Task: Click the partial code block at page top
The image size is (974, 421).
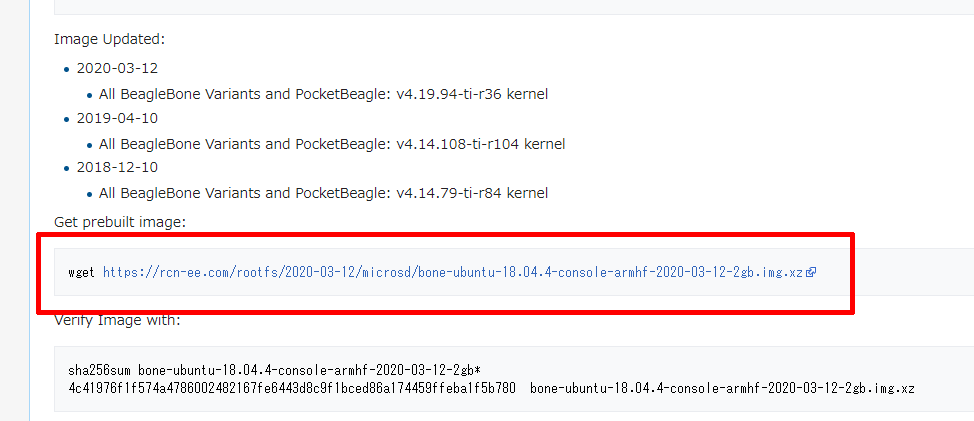Action: coord(514,7)
